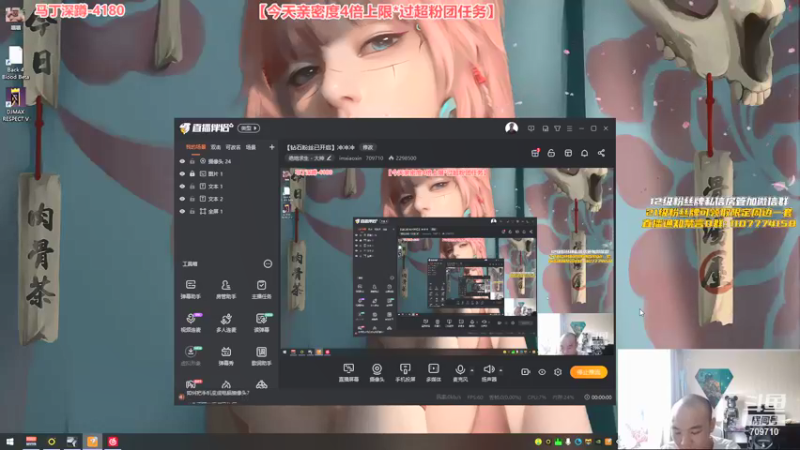Viewport: 800px width, 450px height.
Task: Click the red round taskbar app icon
Action: [x=113, y=441]
